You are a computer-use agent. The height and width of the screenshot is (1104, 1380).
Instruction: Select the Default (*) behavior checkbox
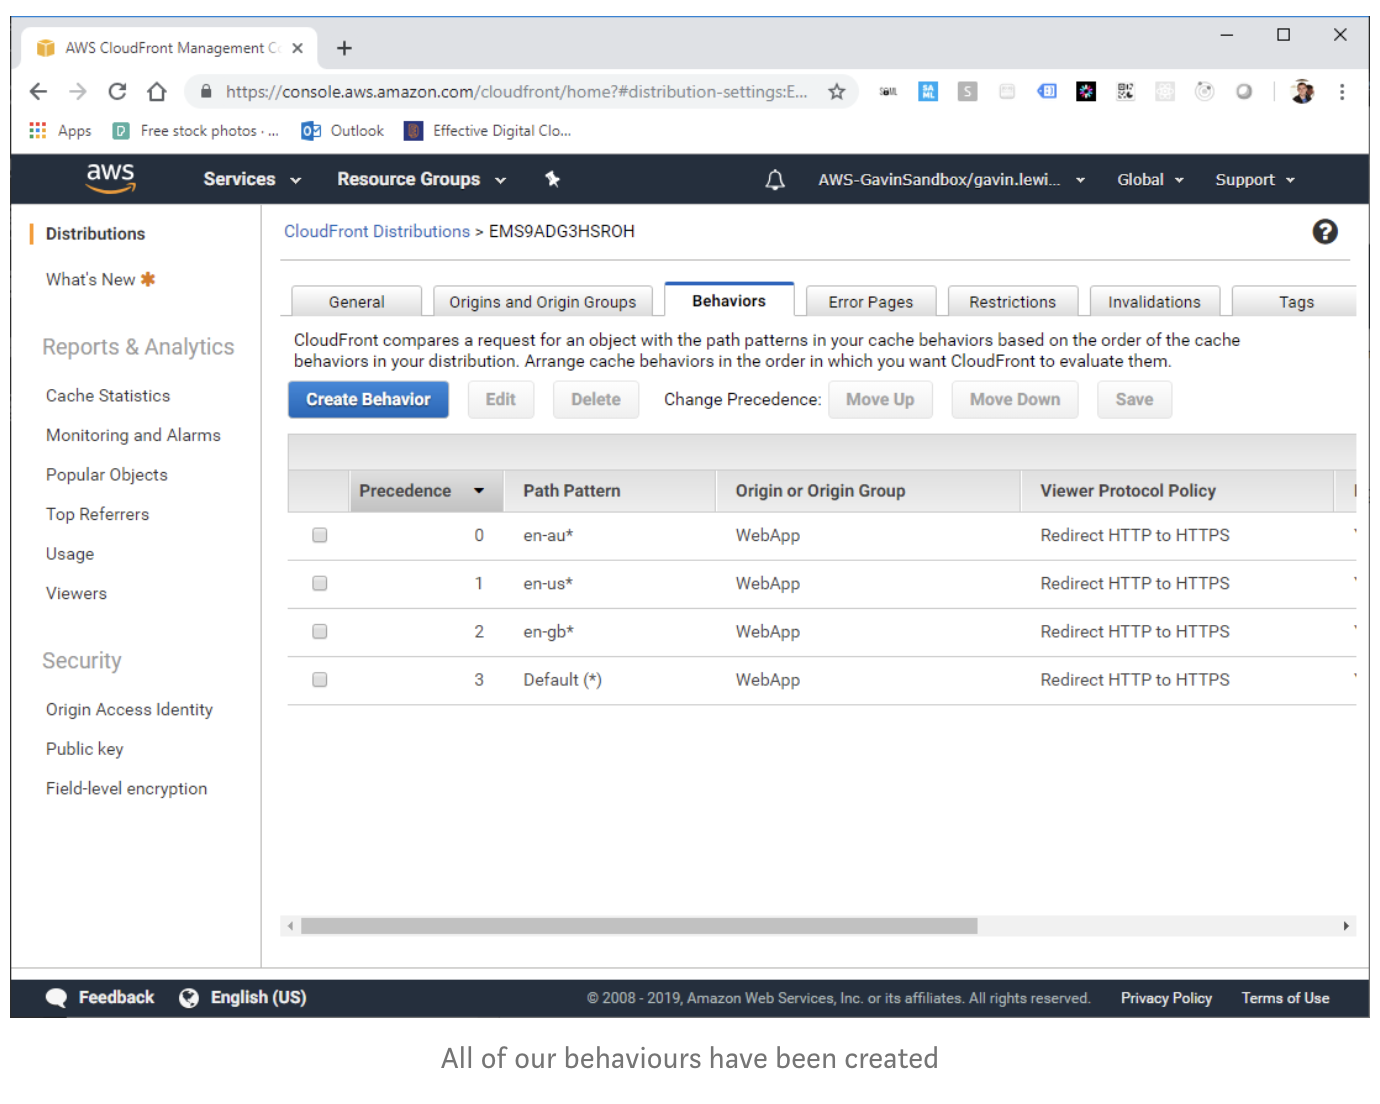[320, 679]
